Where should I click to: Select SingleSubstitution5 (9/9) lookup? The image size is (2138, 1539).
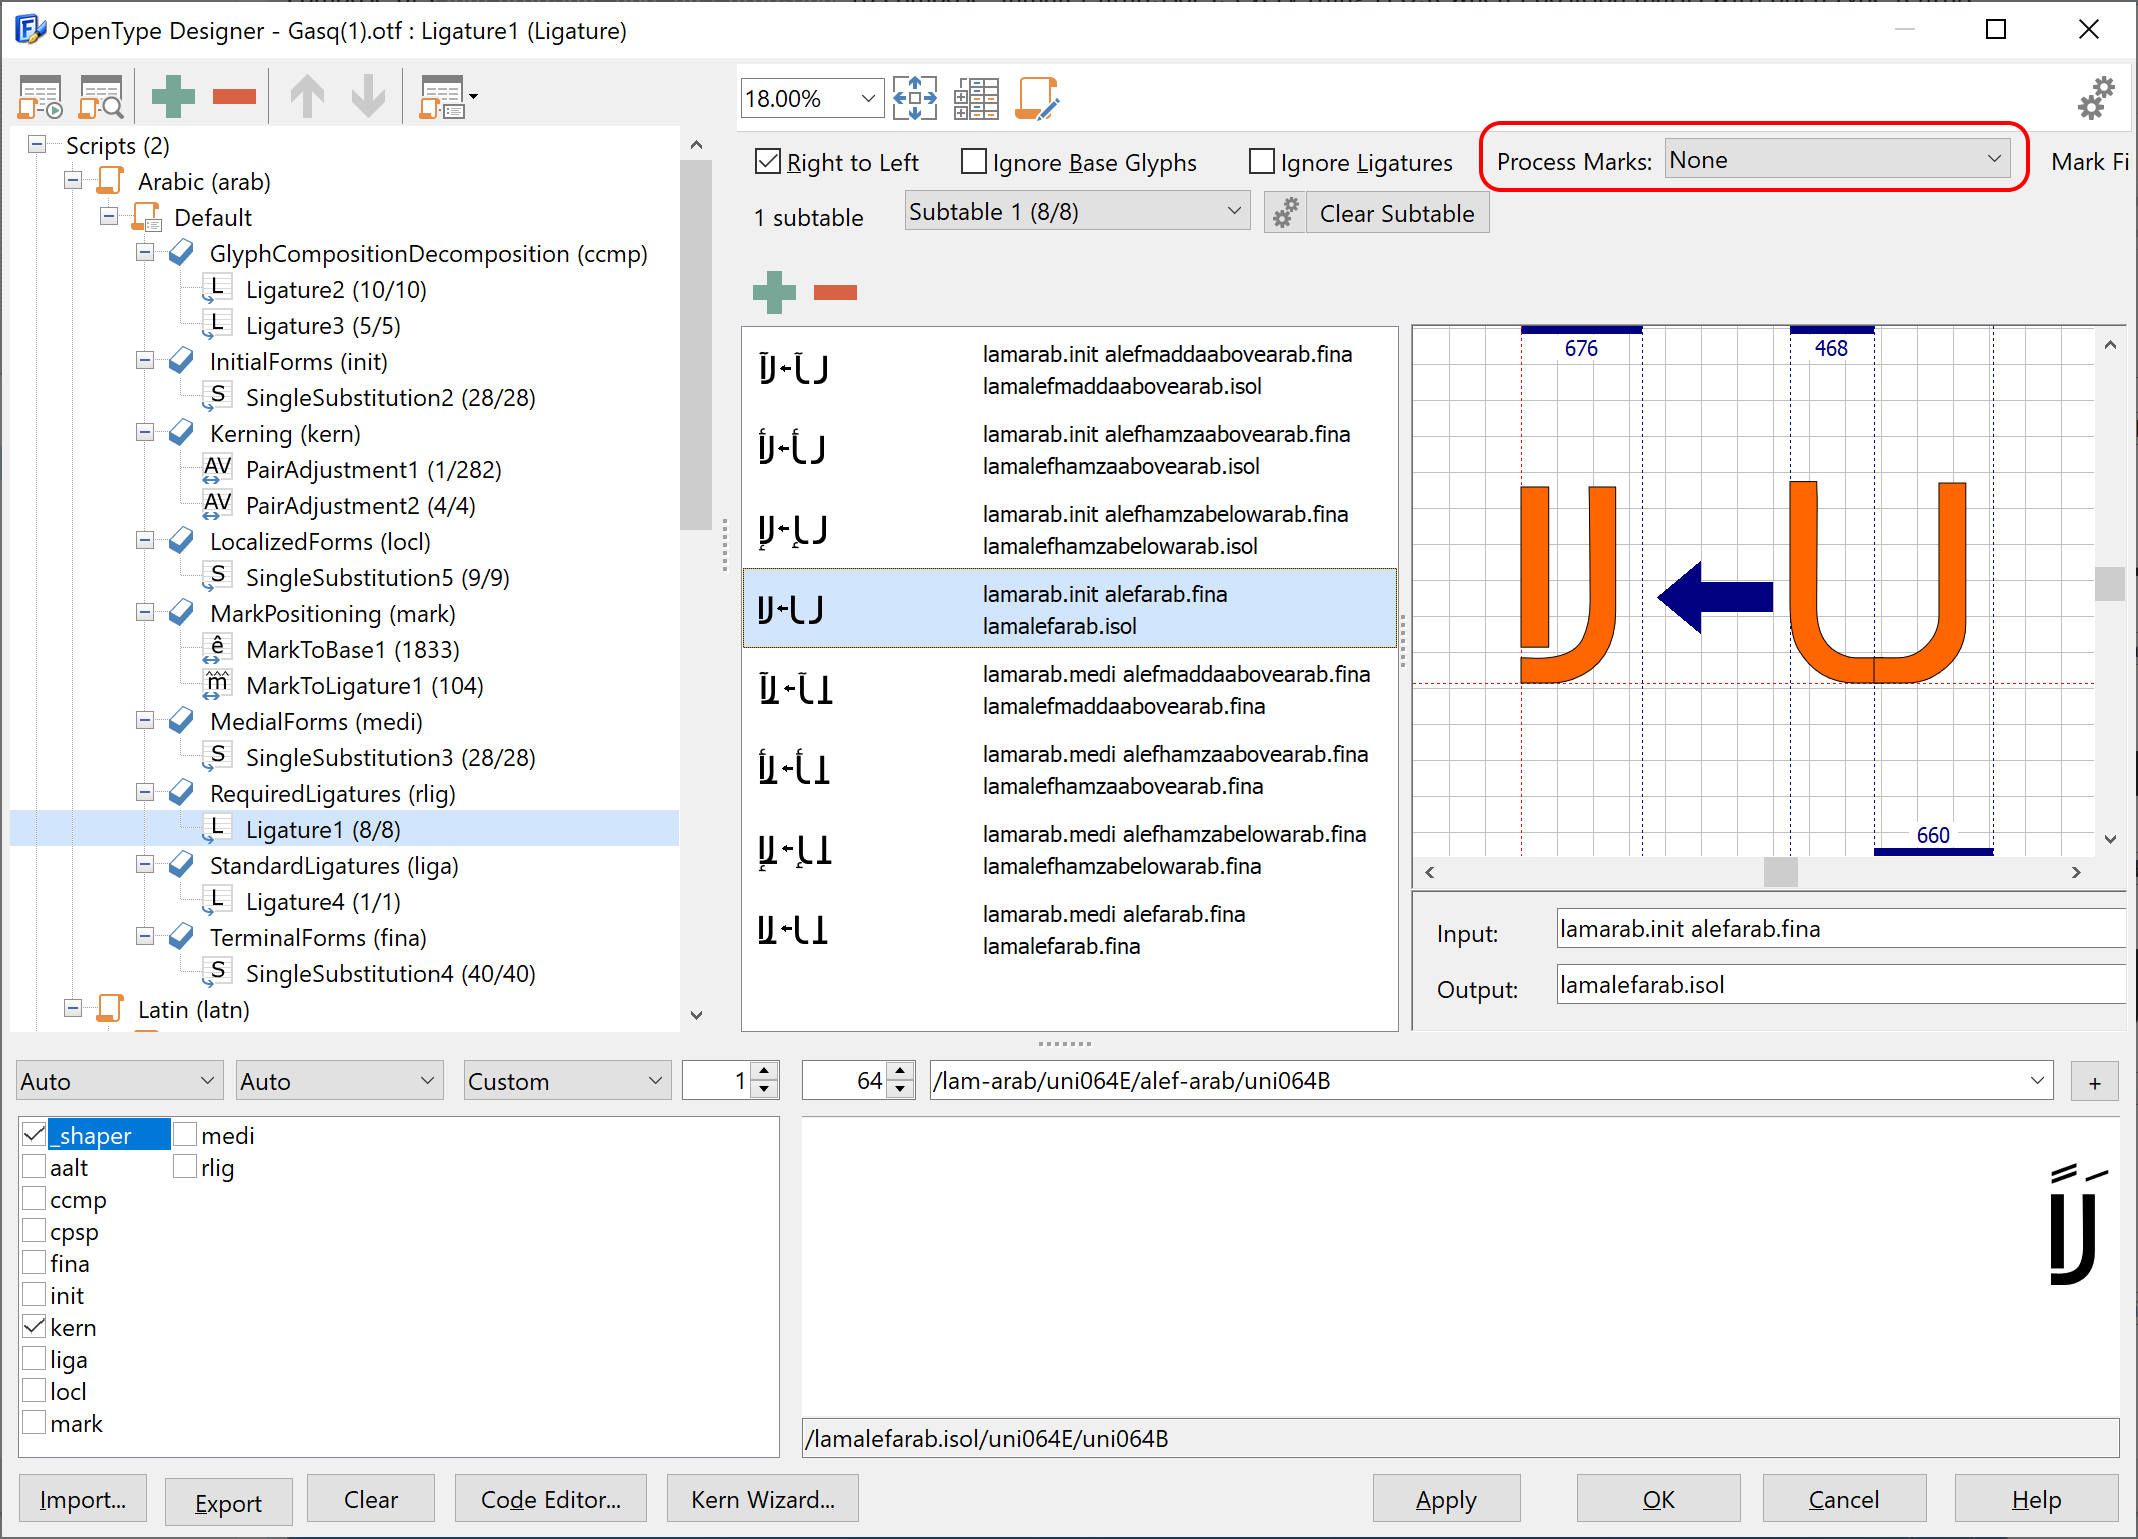[378, 577]
